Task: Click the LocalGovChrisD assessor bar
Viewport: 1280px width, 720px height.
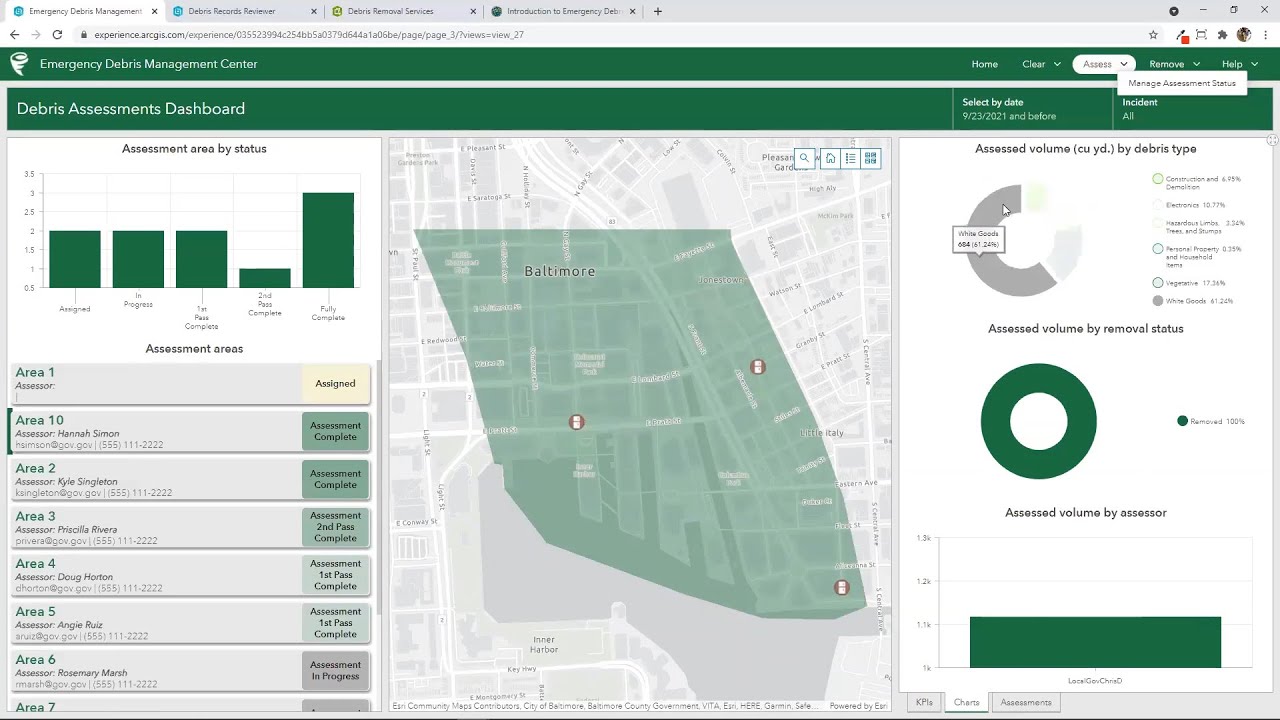Action: coord(1095,642)
